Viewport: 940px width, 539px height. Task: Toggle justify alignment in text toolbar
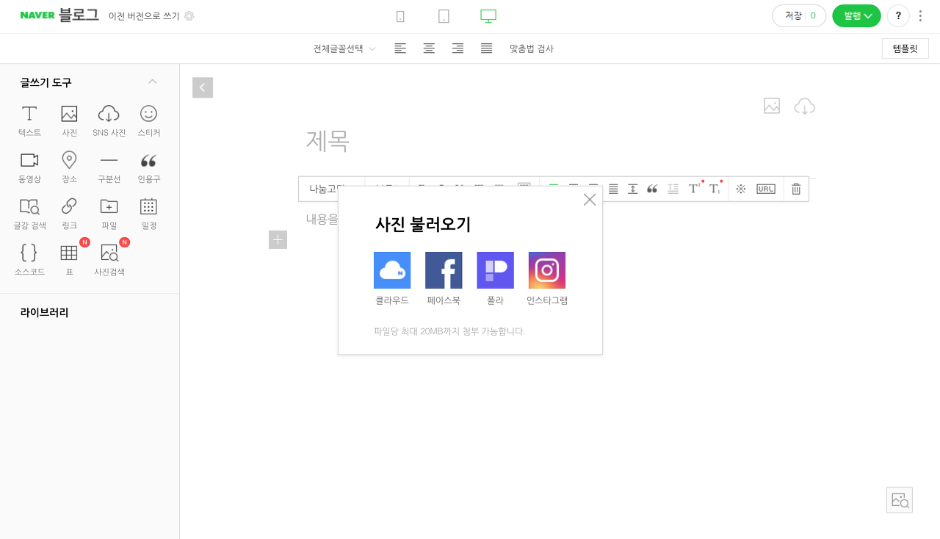pos(613,189)
